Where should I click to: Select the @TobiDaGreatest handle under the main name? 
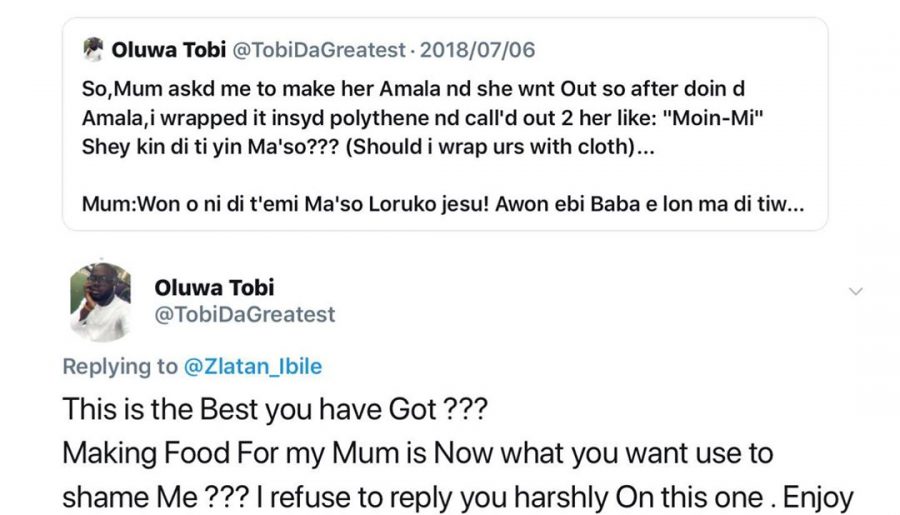(245, 315)
